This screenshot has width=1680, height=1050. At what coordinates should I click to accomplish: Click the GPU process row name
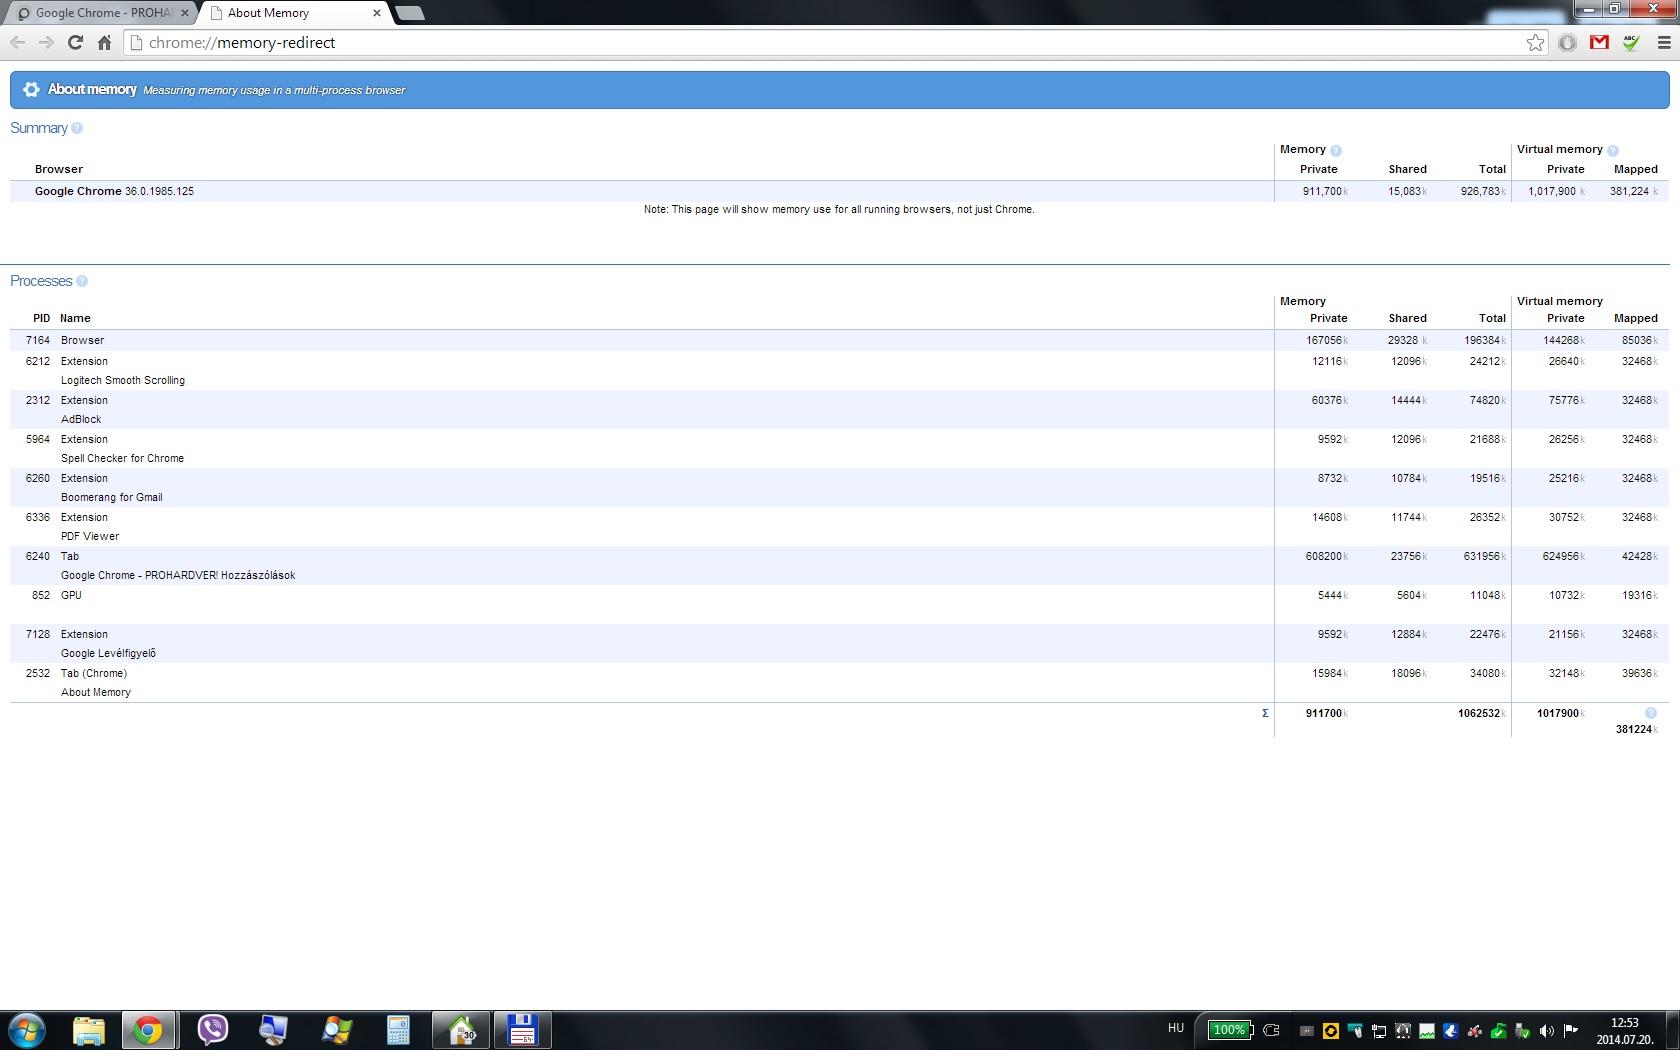pos(71,595)
